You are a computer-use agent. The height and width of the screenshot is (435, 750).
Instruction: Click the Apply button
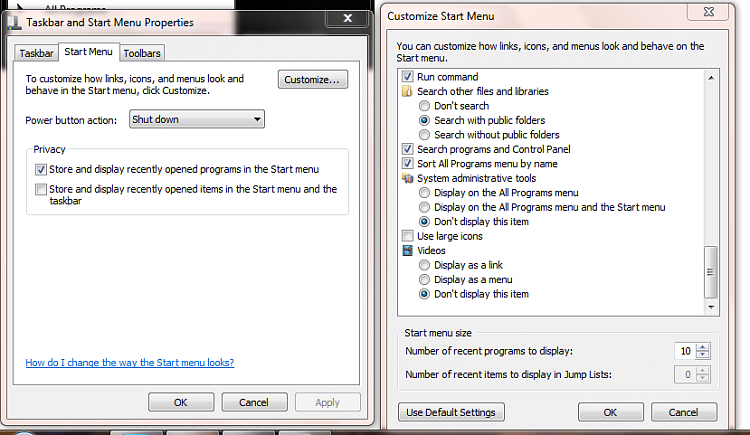pyautogui.click(x=328, y=402)
